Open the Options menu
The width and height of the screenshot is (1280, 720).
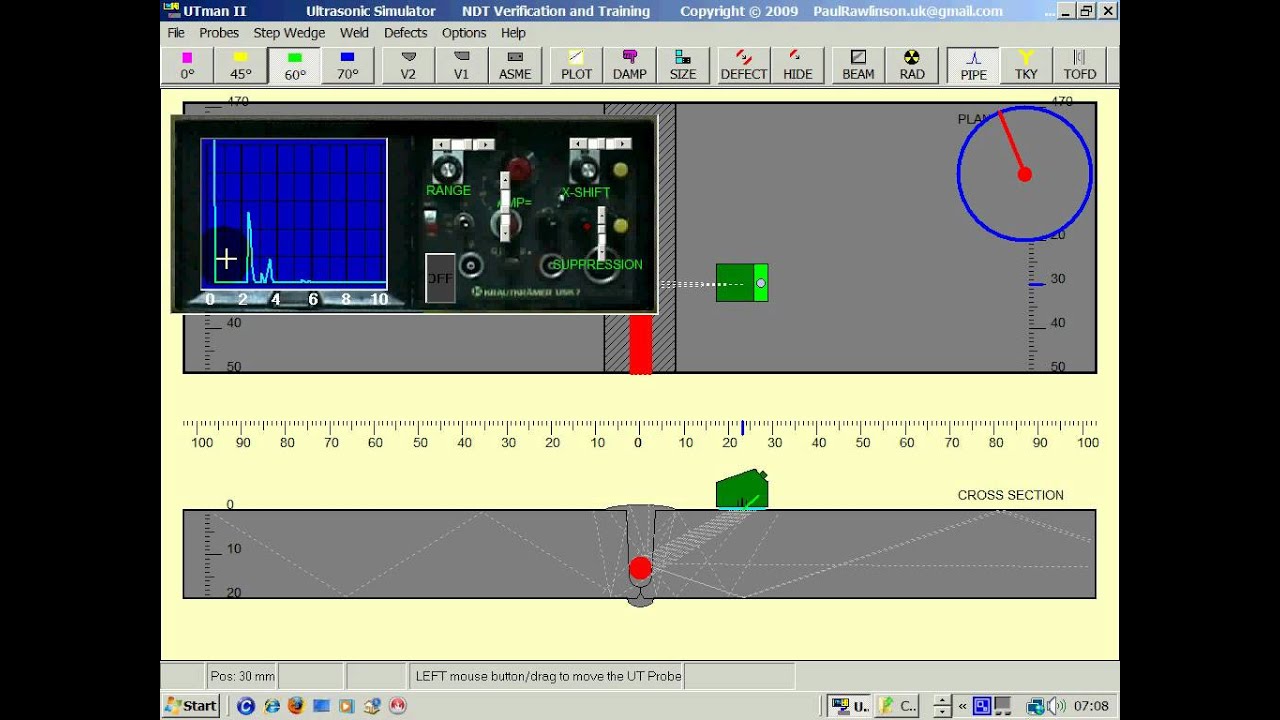(x=464, y=33)
